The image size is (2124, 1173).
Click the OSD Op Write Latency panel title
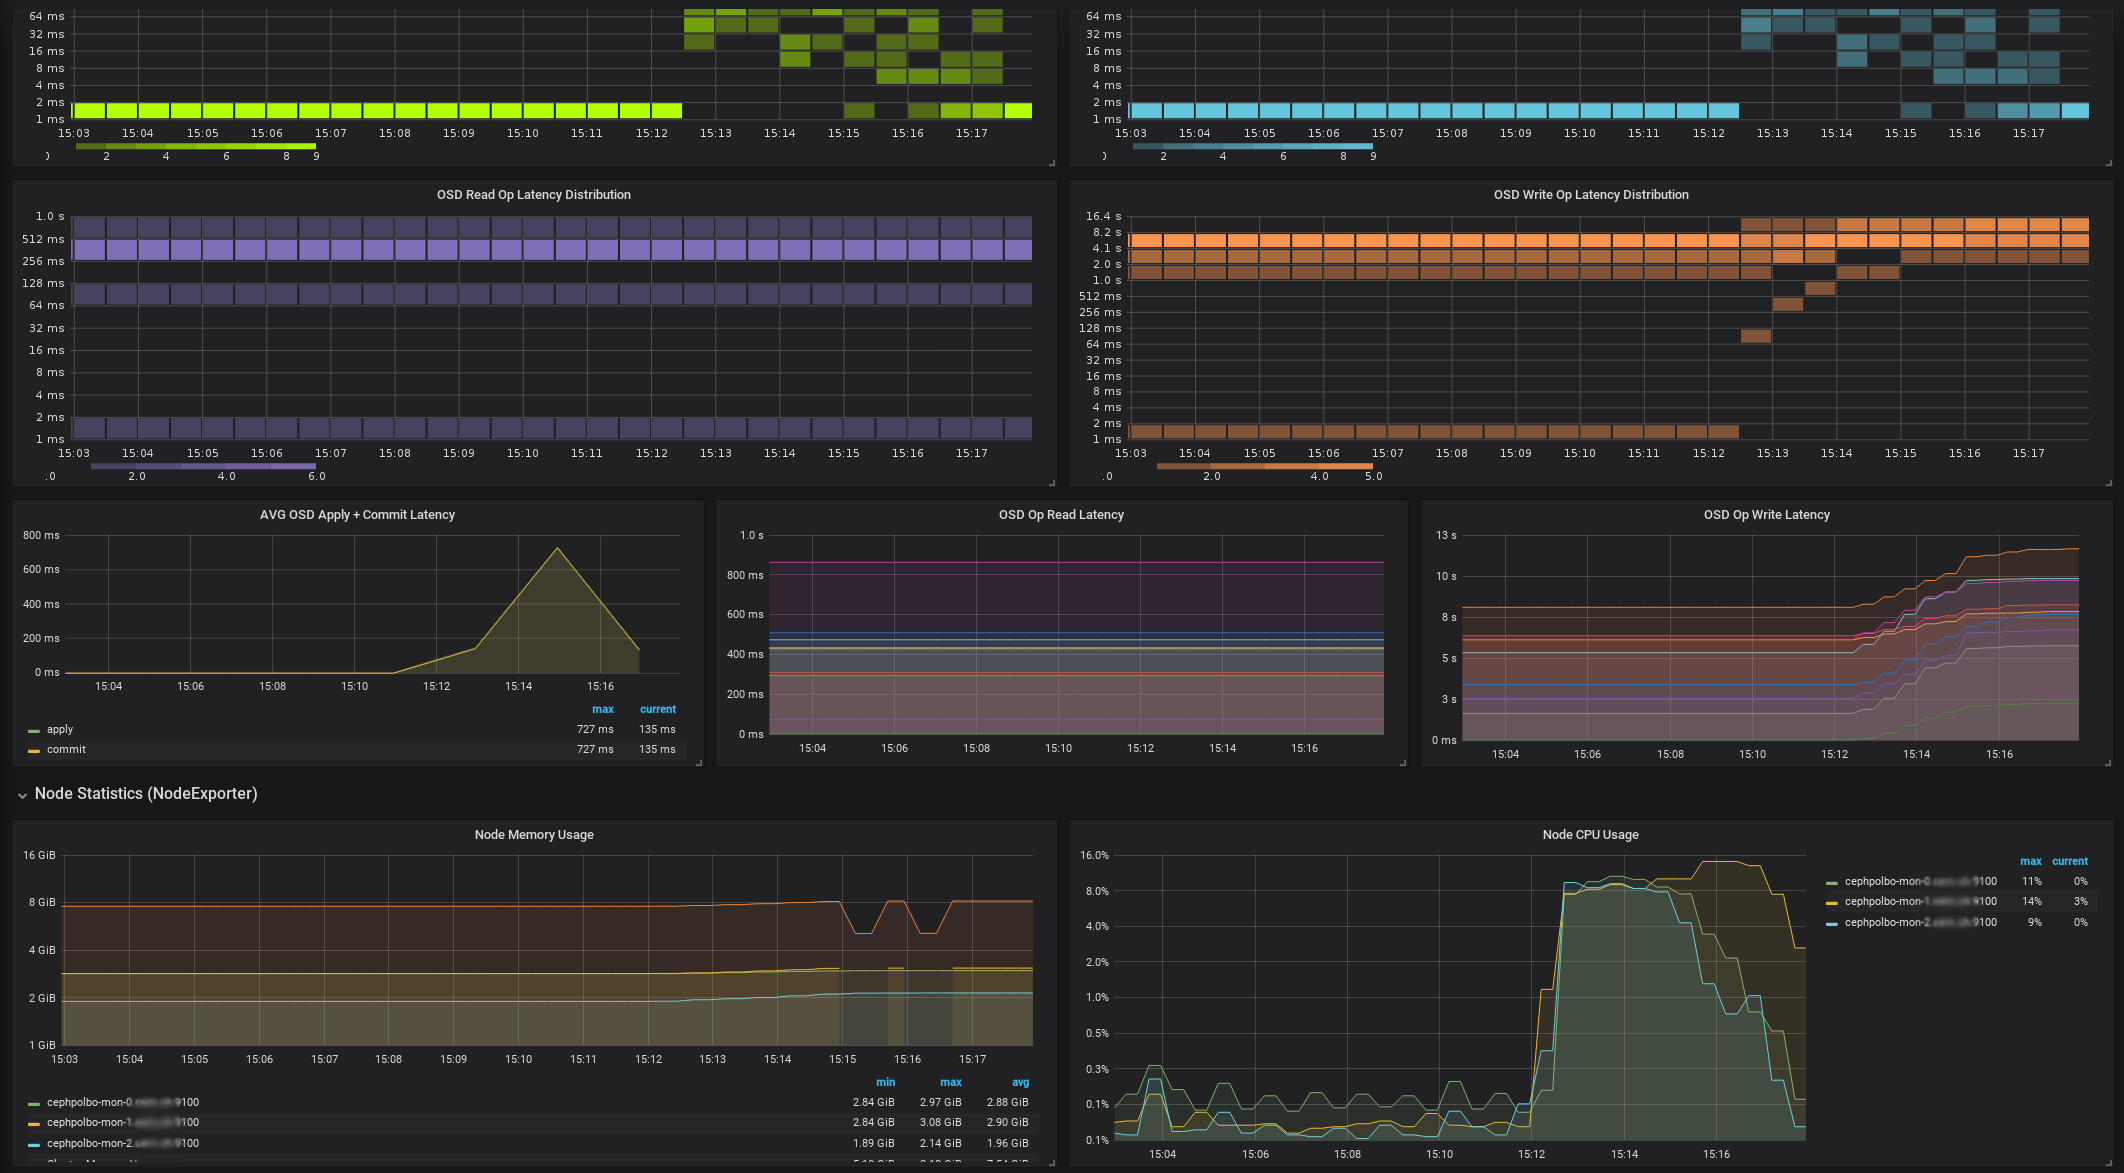(x=1766, y=515)
